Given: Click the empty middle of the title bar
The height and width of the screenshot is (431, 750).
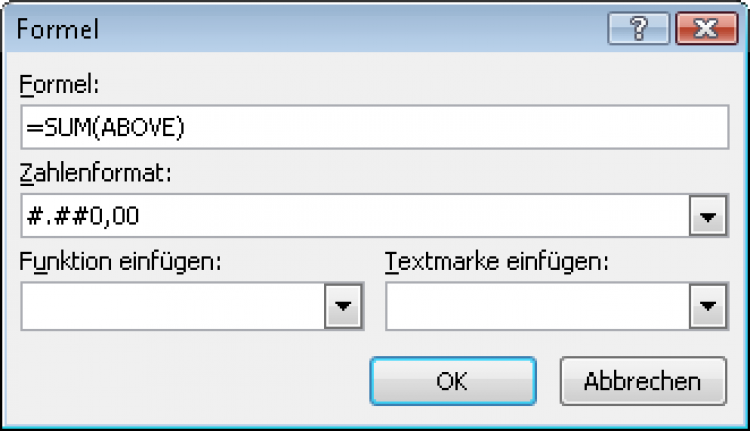Looking at the screenshot, I should click(350, 30).
